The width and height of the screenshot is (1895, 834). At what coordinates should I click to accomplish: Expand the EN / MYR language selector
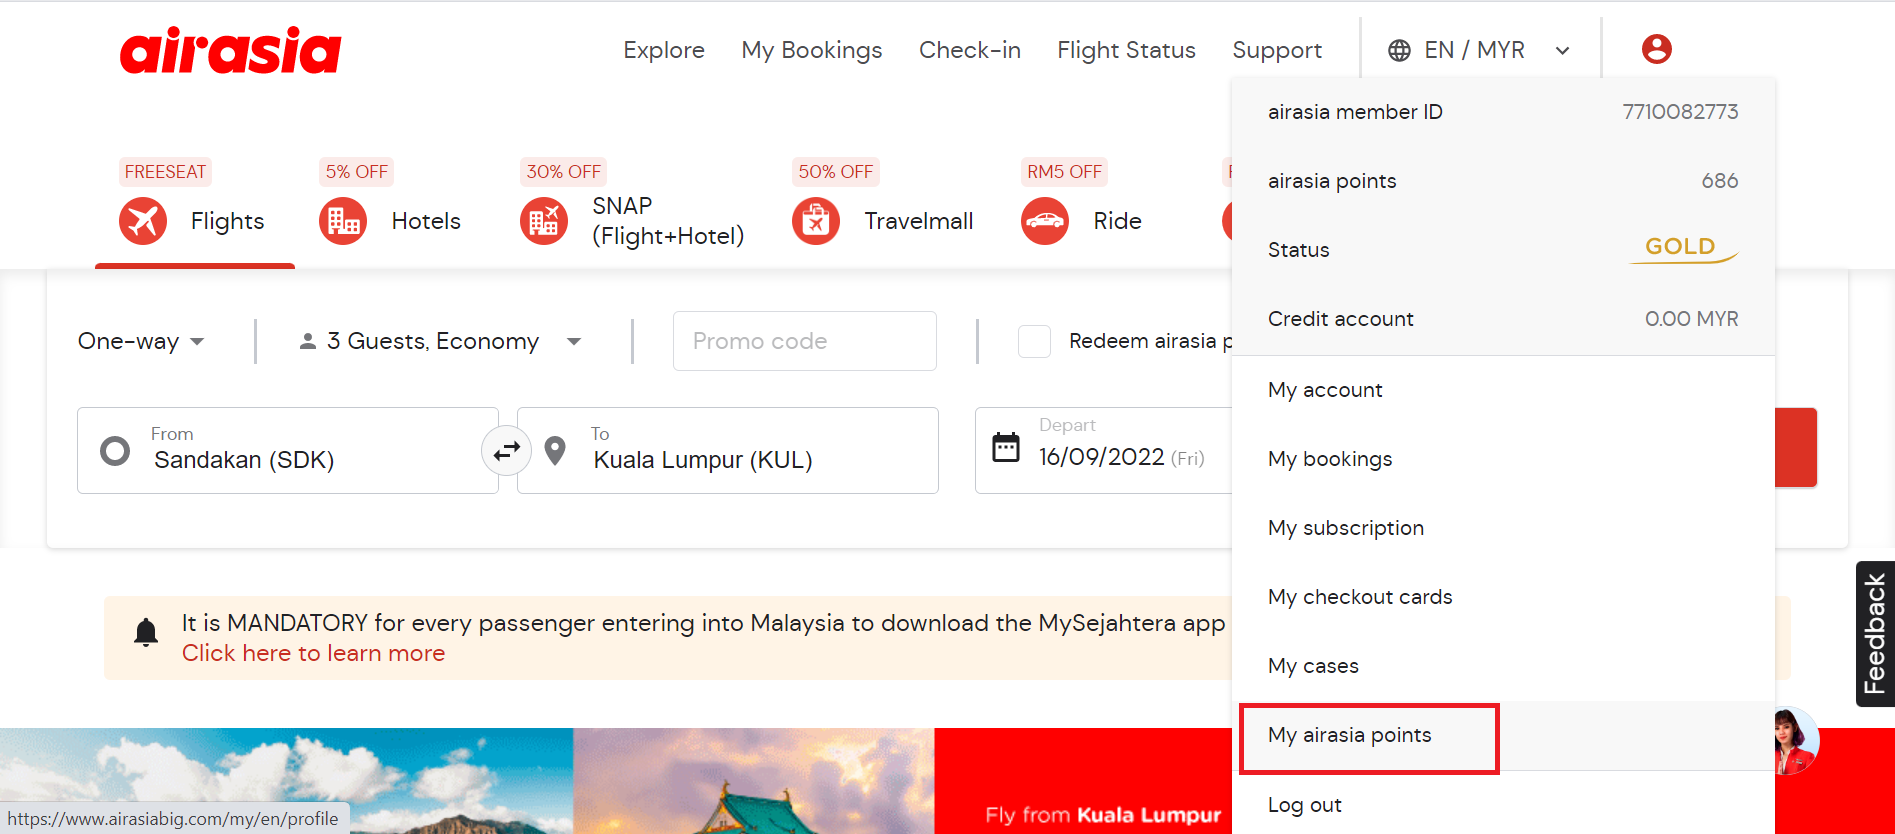pos(1479,50)
